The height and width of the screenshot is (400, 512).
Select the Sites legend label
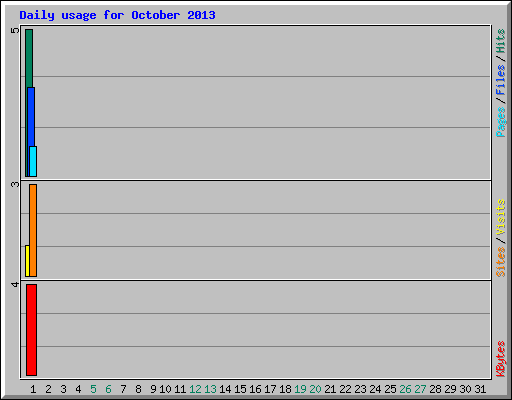tap(500, 262)
